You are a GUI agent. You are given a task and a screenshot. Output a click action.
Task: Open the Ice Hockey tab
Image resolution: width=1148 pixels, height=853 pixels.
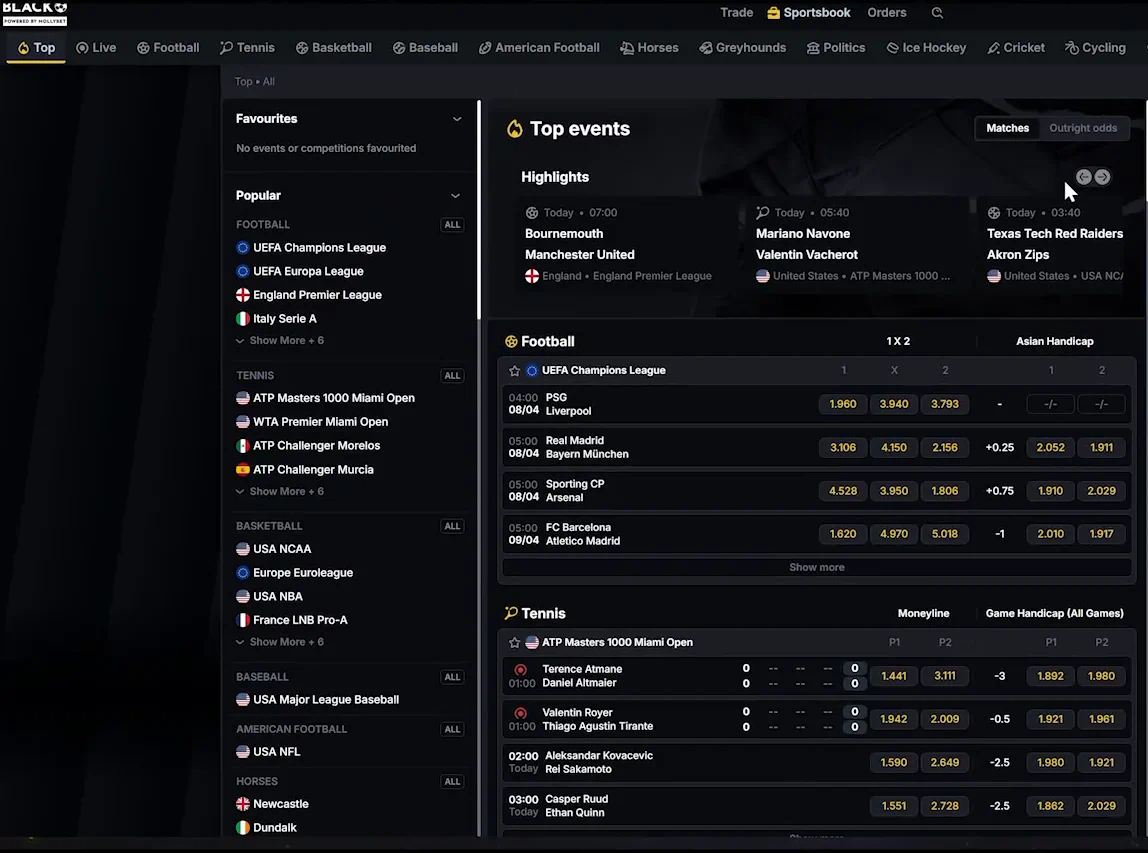pyautogui.click(x=926, y=48)
